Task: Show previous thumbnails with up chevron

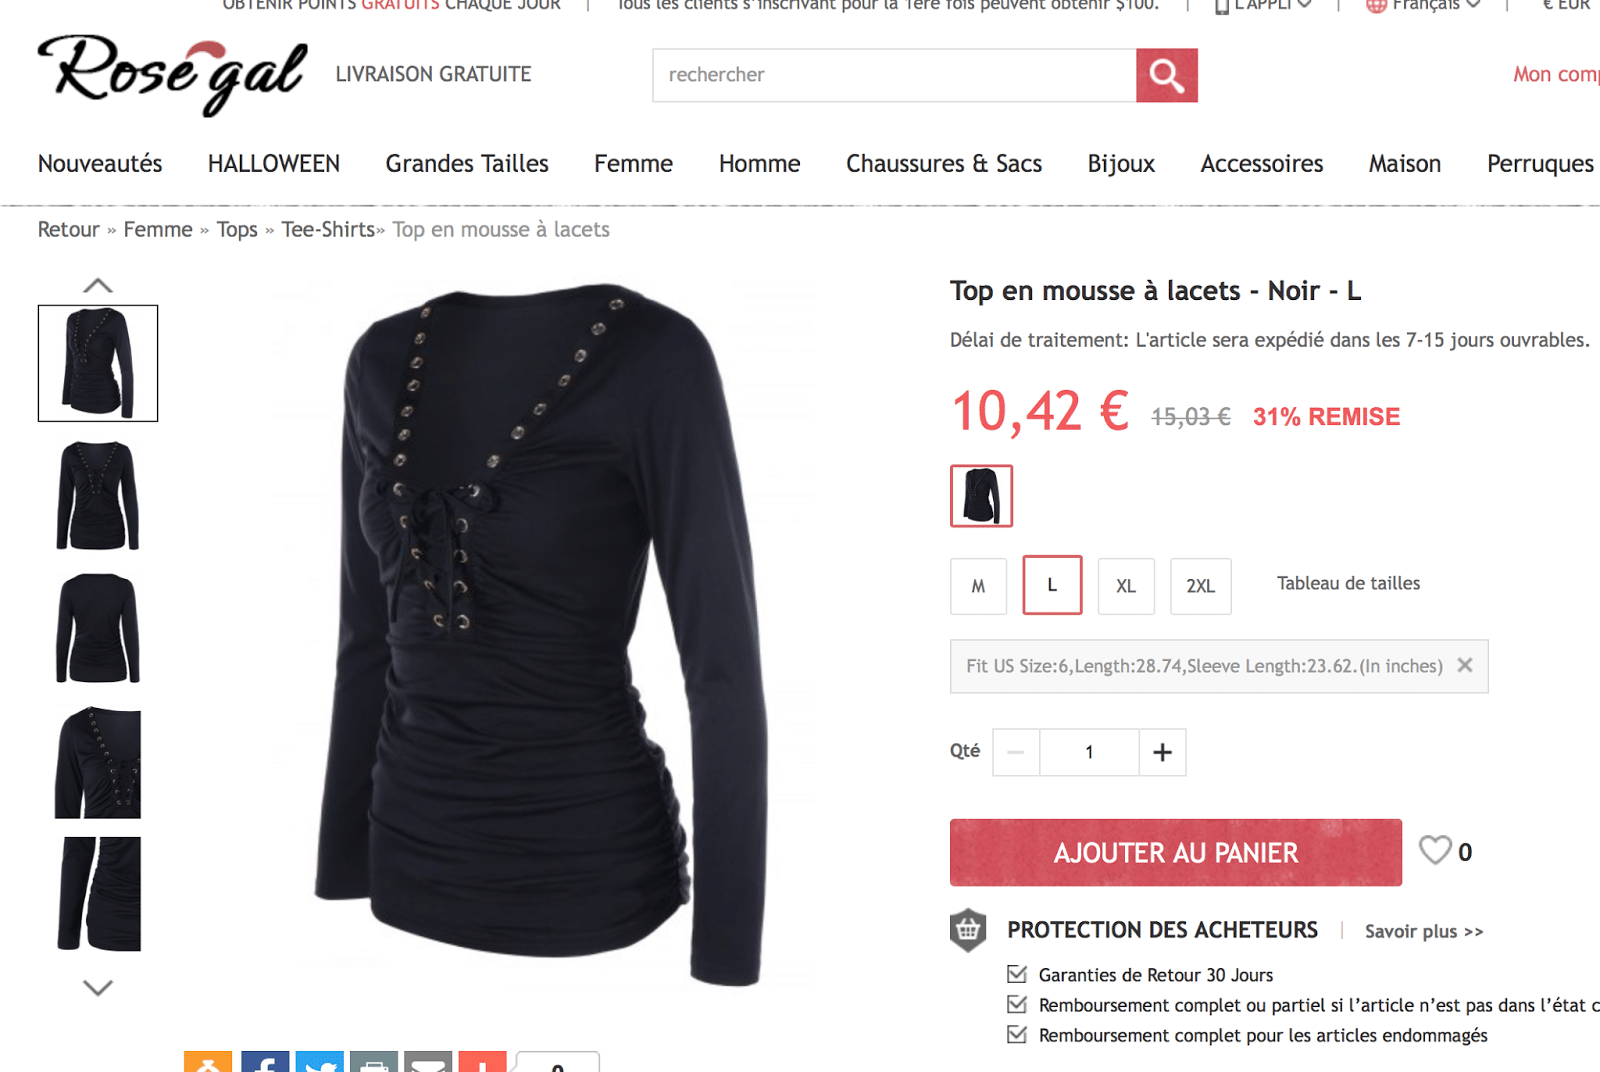Action: pyautogui.click(x=98, y=285)
